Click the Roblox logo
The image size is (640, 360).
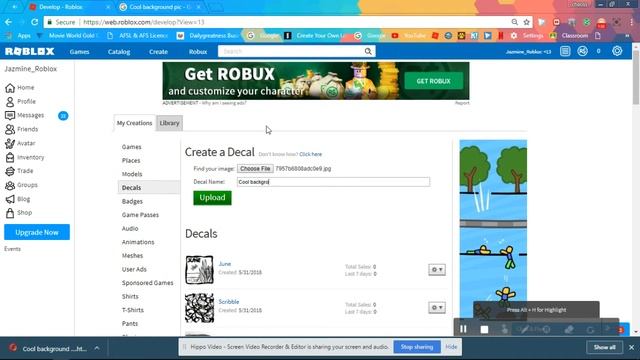click(30, 51)
